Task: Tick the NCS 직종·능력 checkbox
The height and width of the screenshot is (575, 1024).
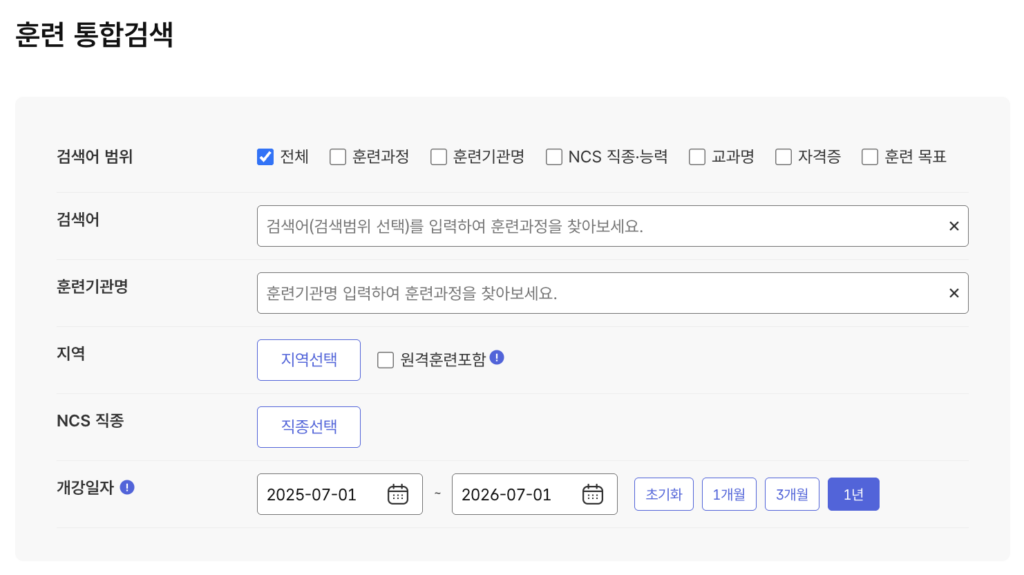Action: pos(554,157)
